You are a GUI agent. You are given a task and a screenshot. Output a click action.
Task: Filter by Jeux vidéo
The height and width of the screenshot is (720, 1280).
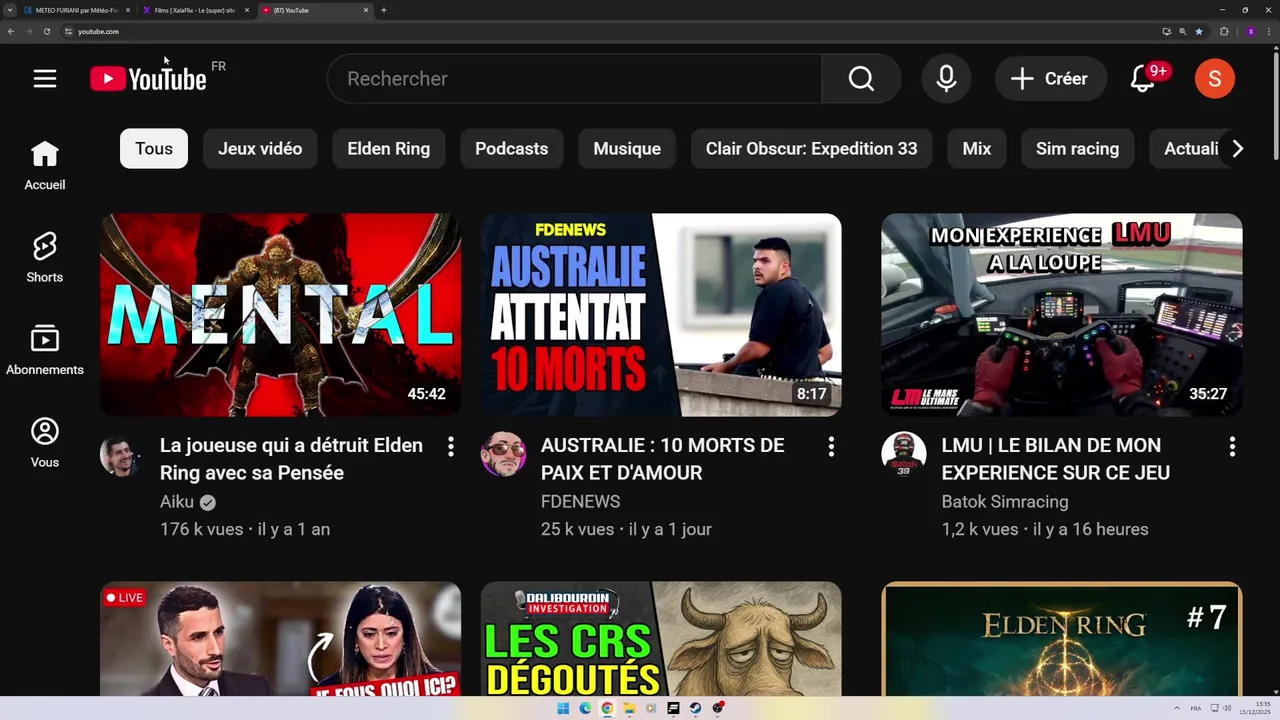click(x=260, y=149)
